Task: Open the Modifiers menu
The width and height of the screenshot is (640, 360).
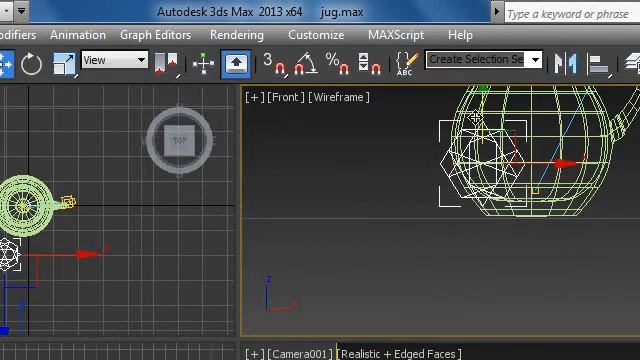Action: tap(18, 35)
